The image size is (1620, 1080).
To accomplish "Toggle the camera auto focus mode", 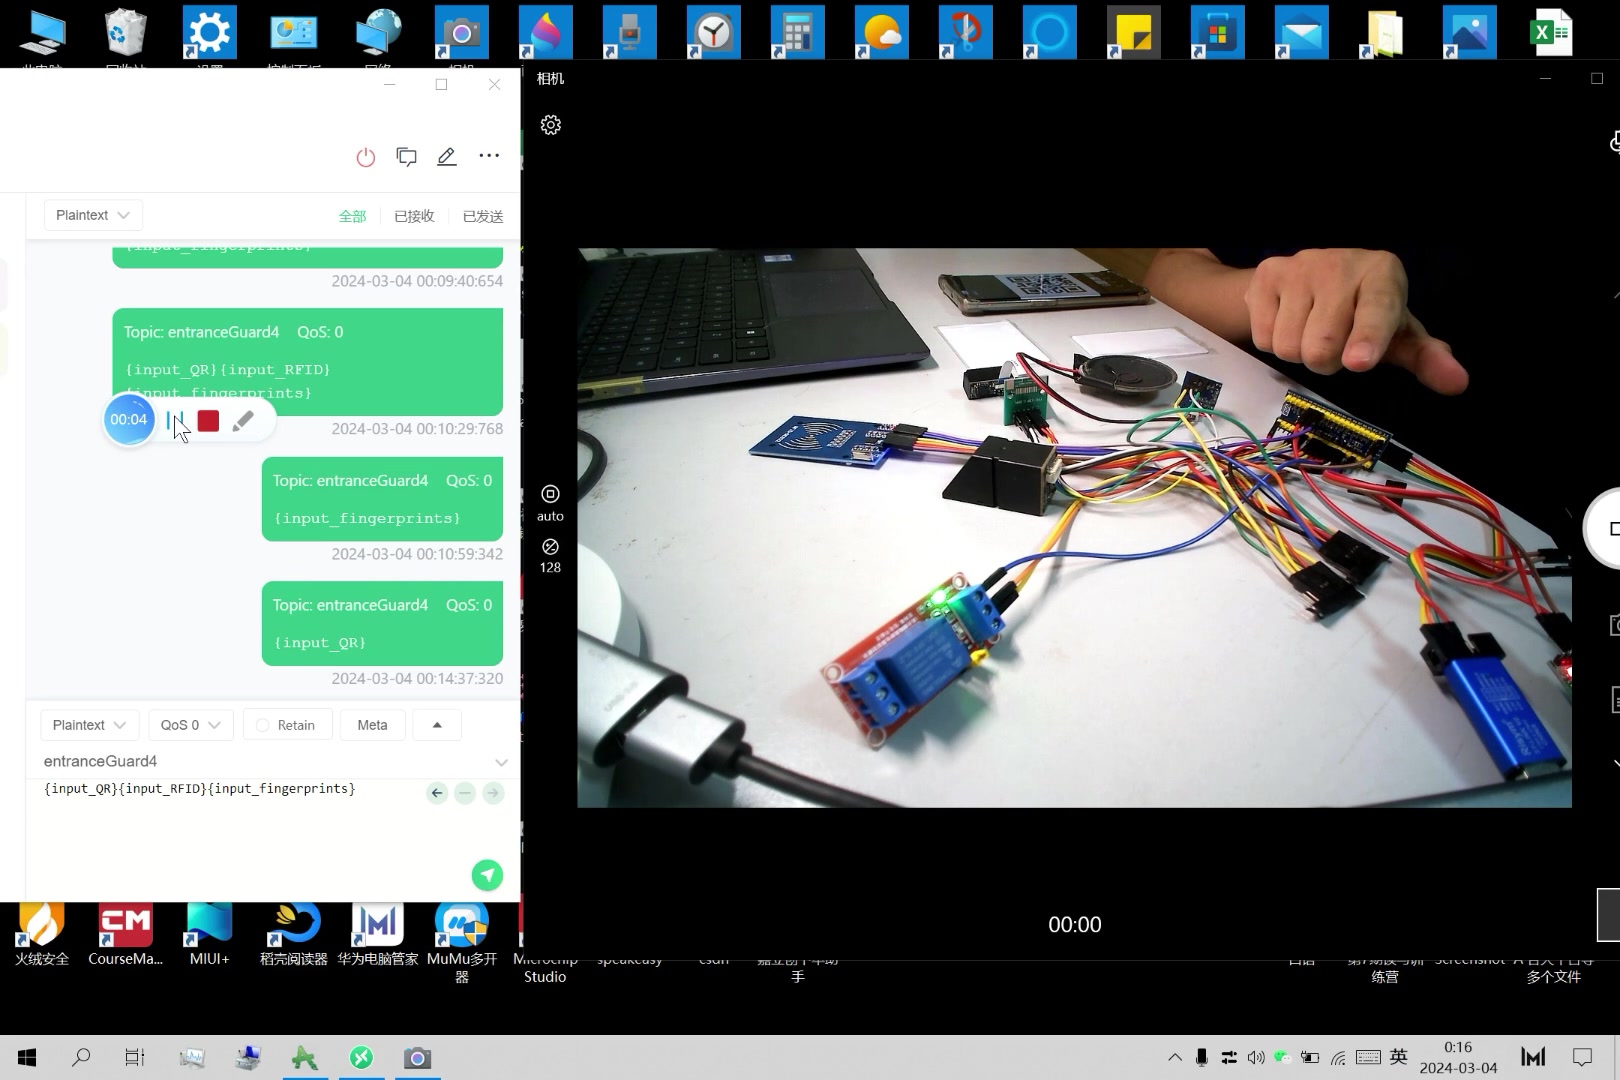I will [550, 503].
